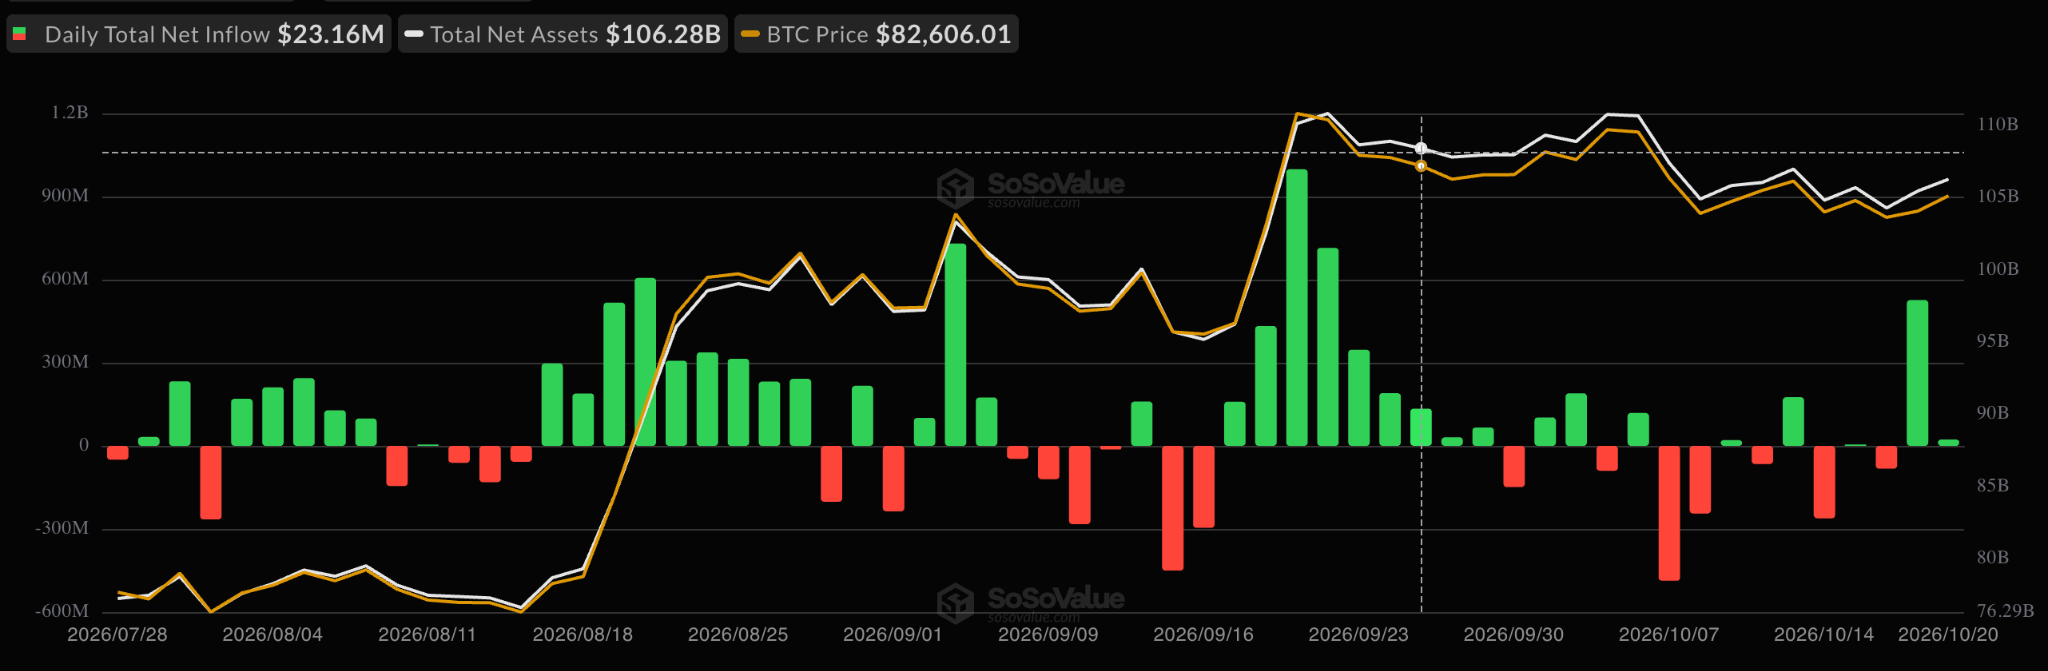Click the 90B right axis label
2048x671 pixels.
pos(1992,413)
